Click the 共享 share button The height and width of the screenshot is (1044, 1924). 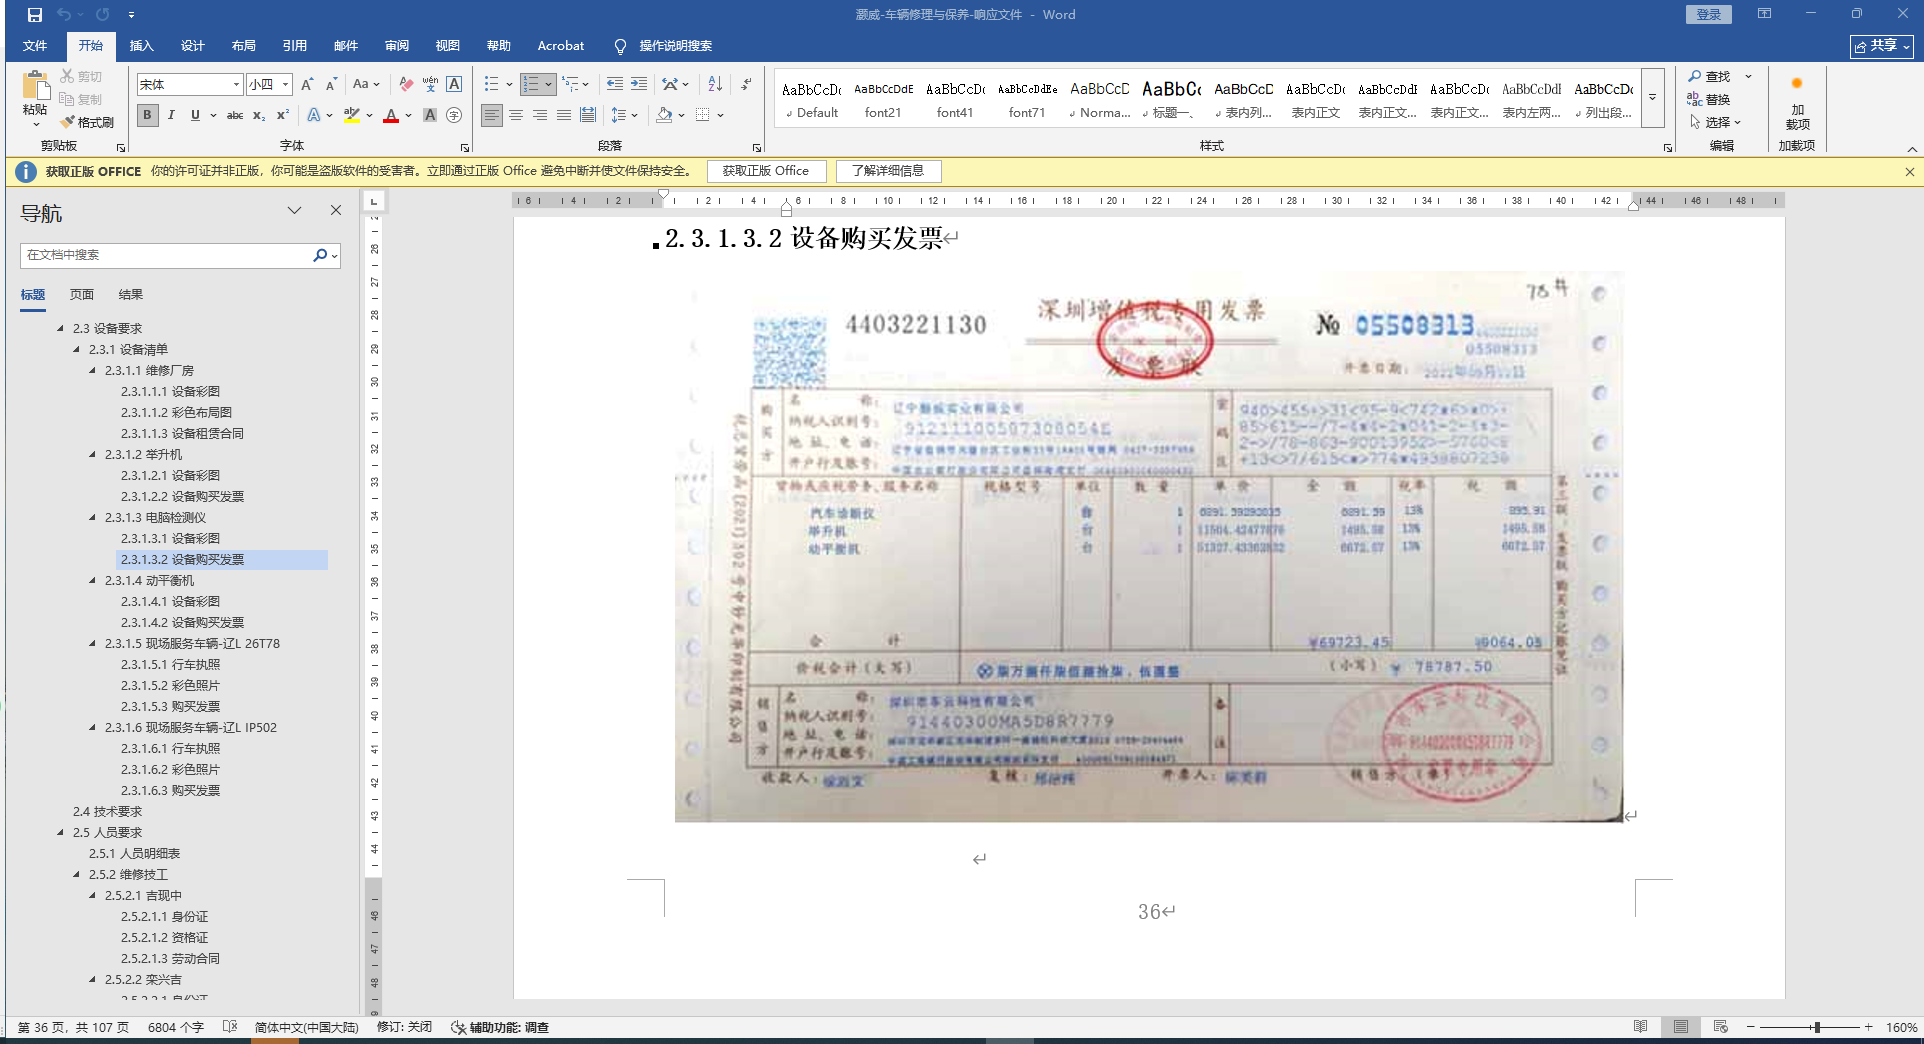1881,46
